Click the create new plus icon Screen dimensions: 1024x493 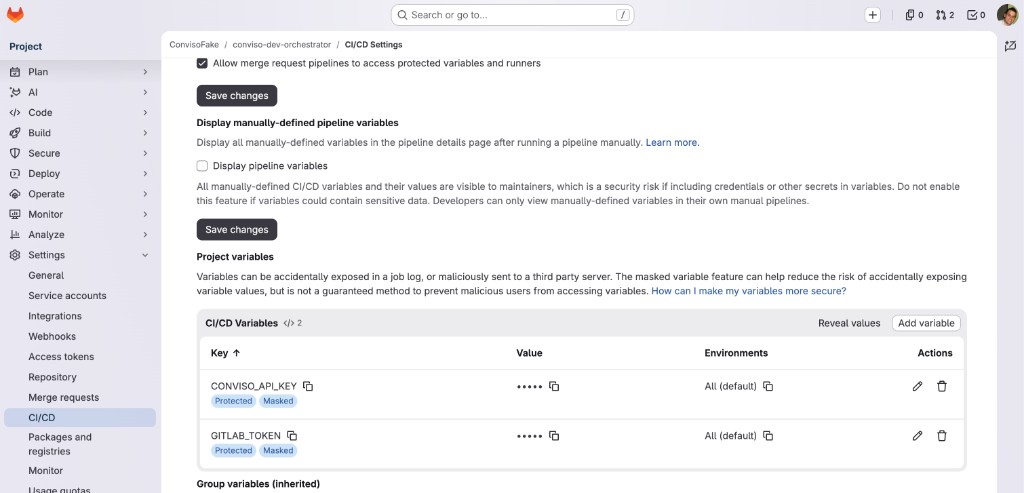point(872,15)
